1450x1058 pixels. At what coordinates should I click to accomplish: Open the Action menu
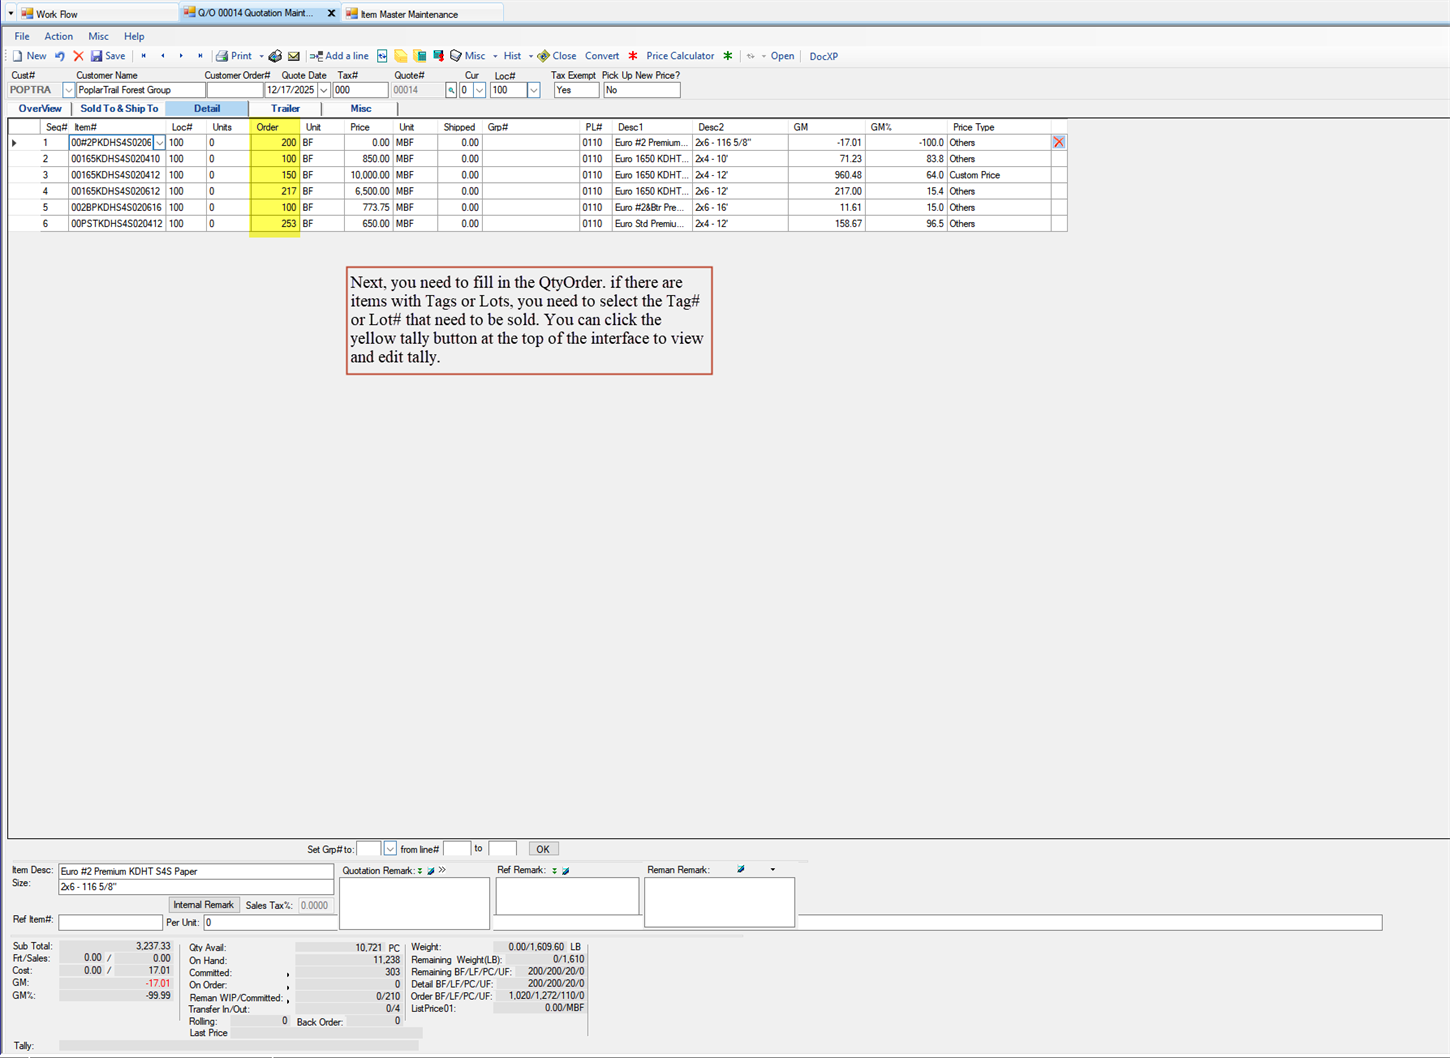(x=58, y=36)
